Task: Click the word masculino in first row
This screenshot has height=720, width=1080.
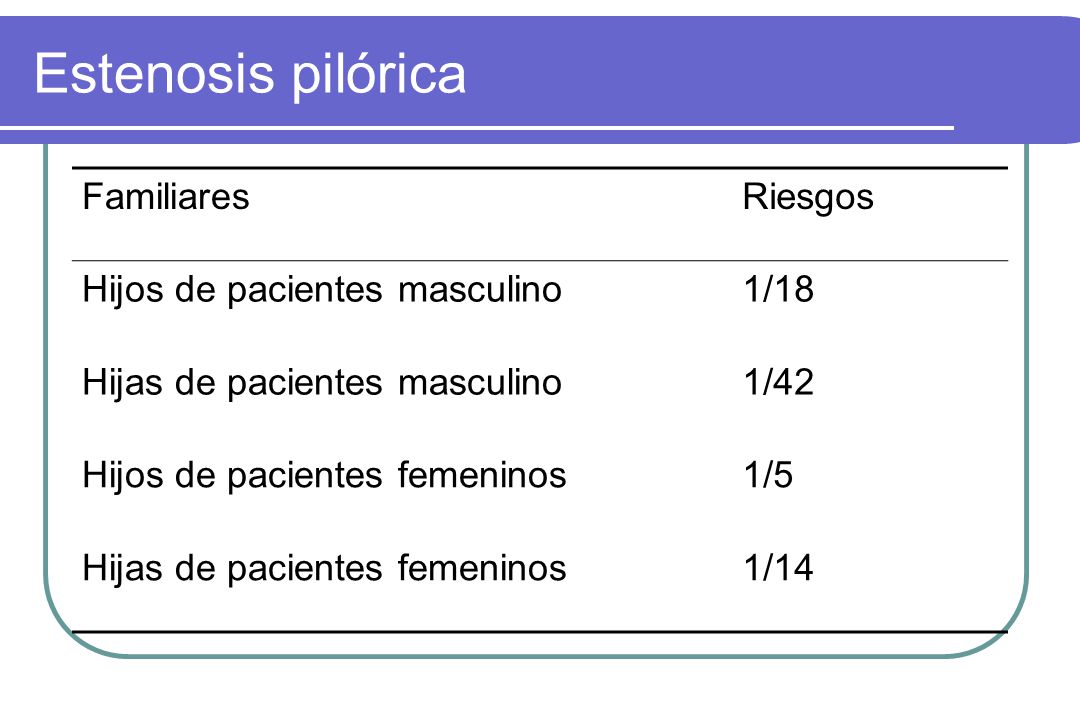Action: click(479, 290)
